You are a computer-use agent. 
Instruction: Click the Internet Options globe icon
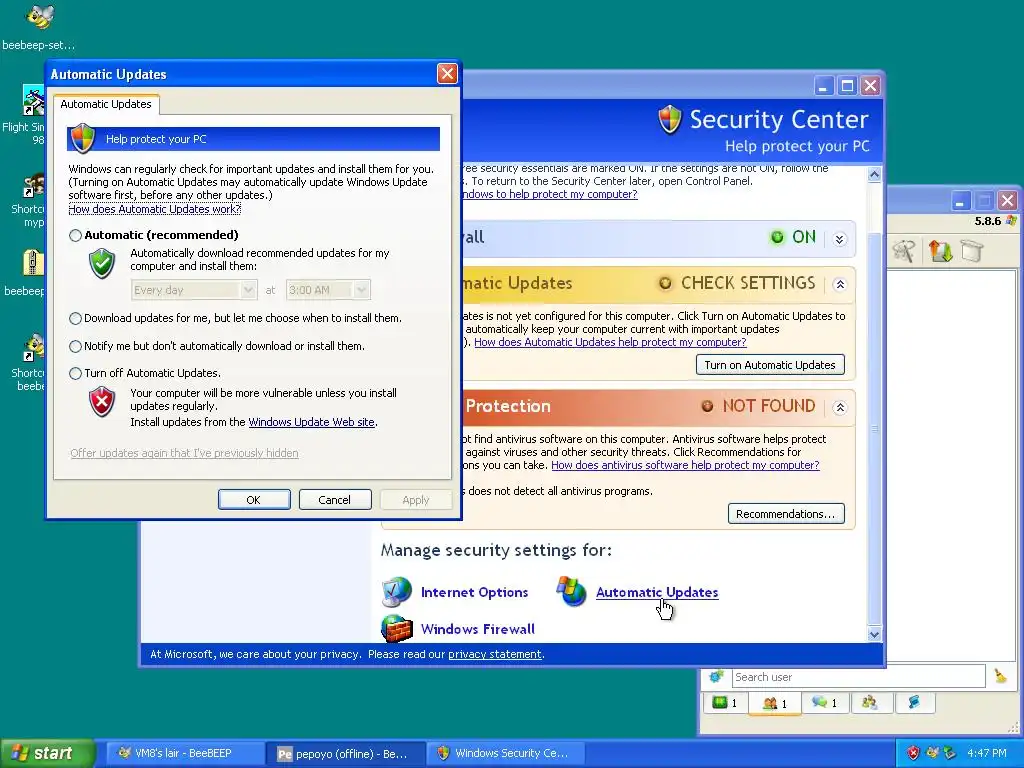point(396,592)
